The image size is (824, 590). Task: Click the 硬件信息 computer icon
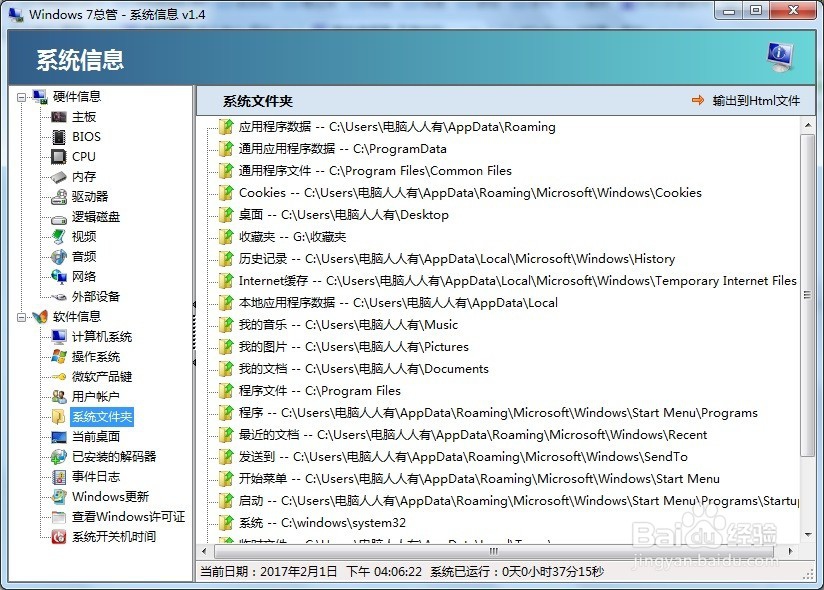(40, 97)
